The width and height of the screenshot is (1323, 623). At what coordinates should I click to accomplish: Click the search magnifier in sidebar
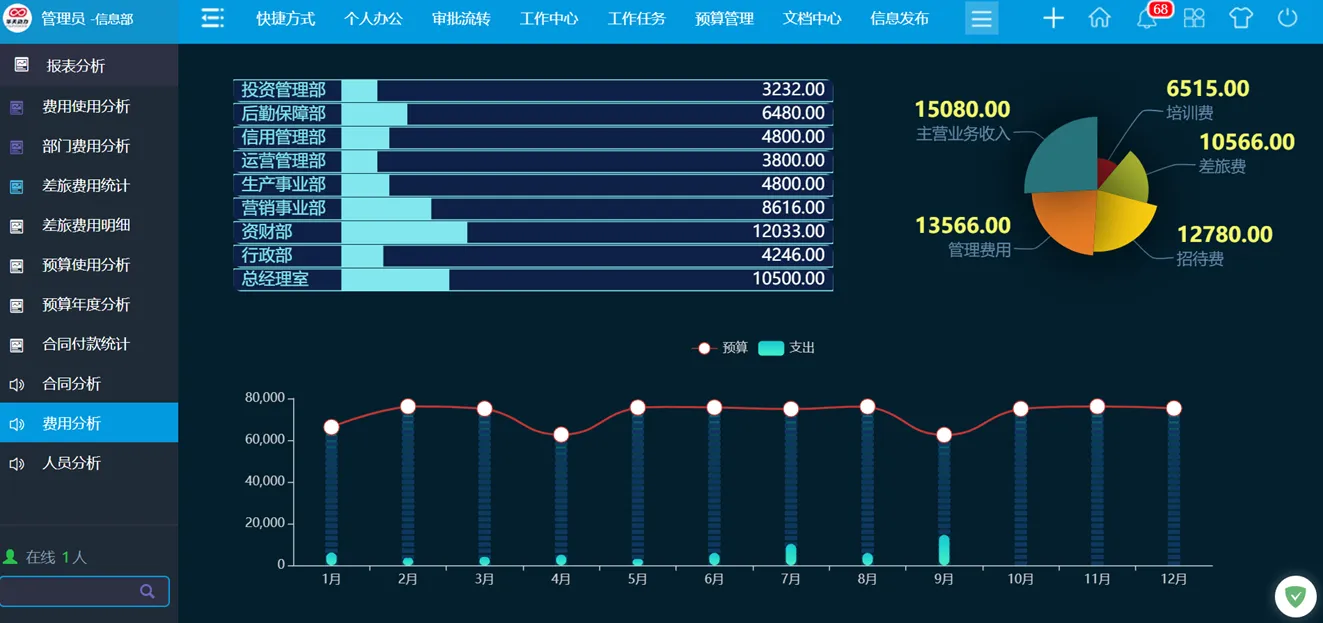tap(147, 591)
